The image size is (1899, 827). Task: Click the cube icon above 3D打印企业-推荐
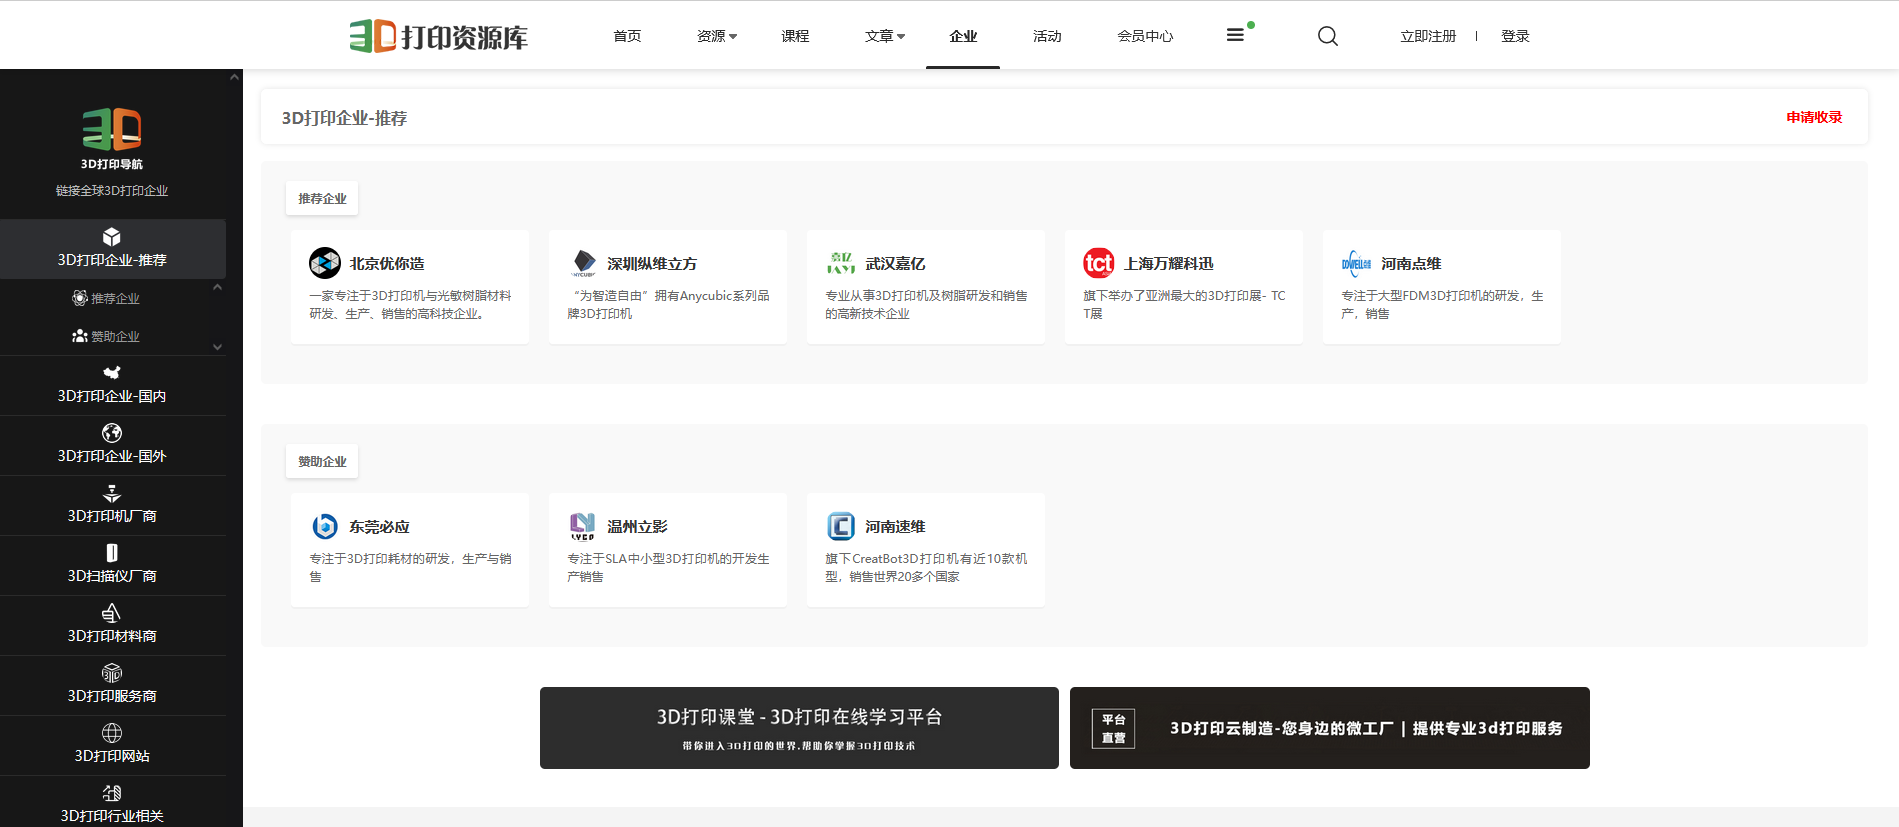(x=112, y=237)
